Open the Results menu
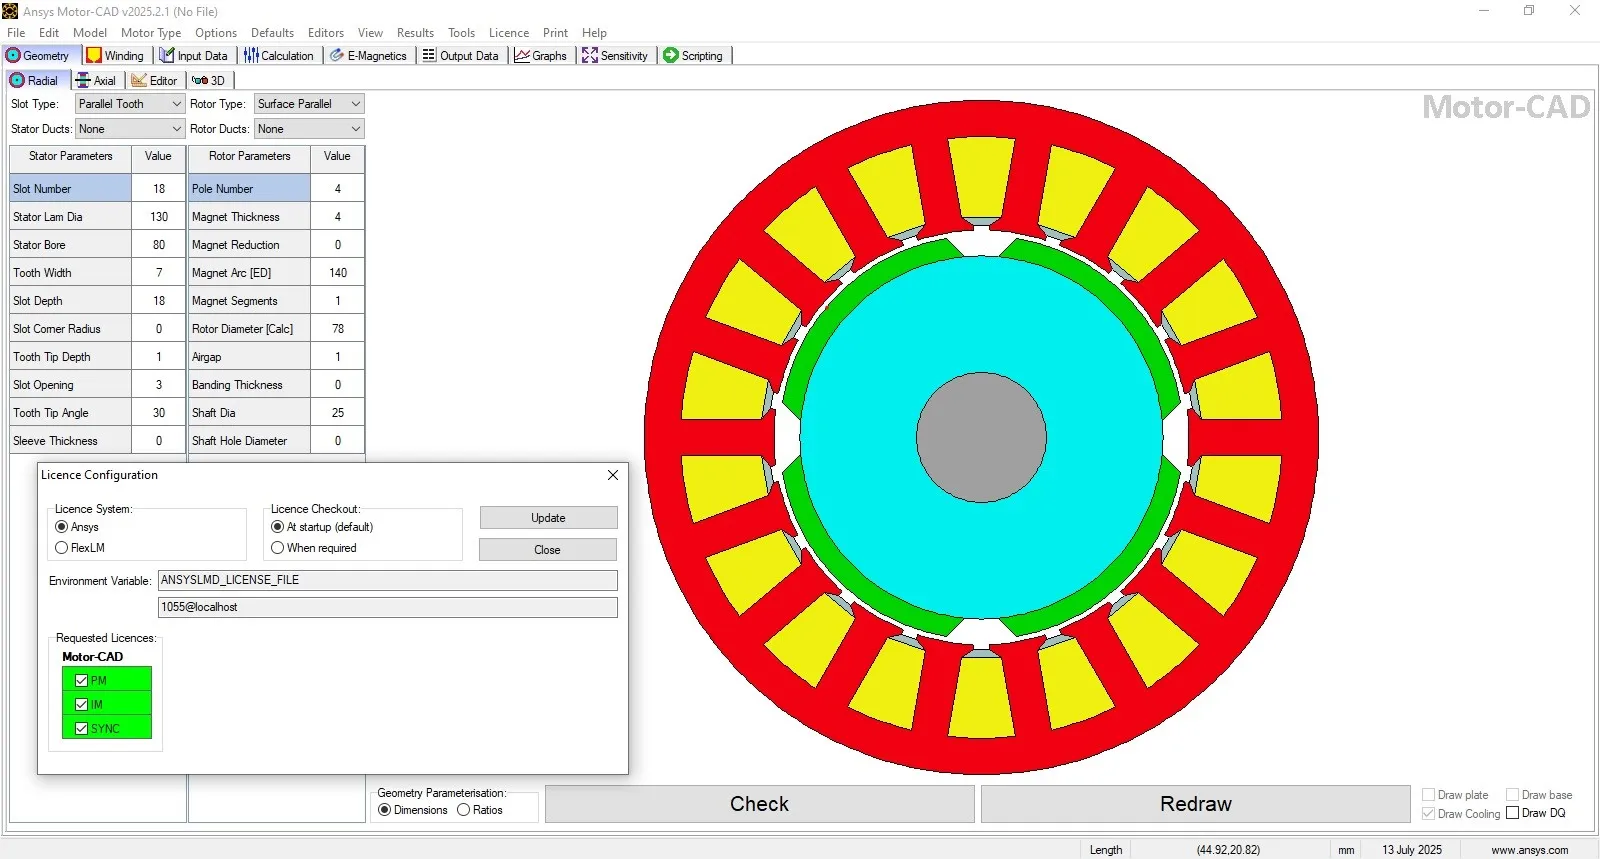The height and width of the screenshot is (859, 1600). point(415,33)
